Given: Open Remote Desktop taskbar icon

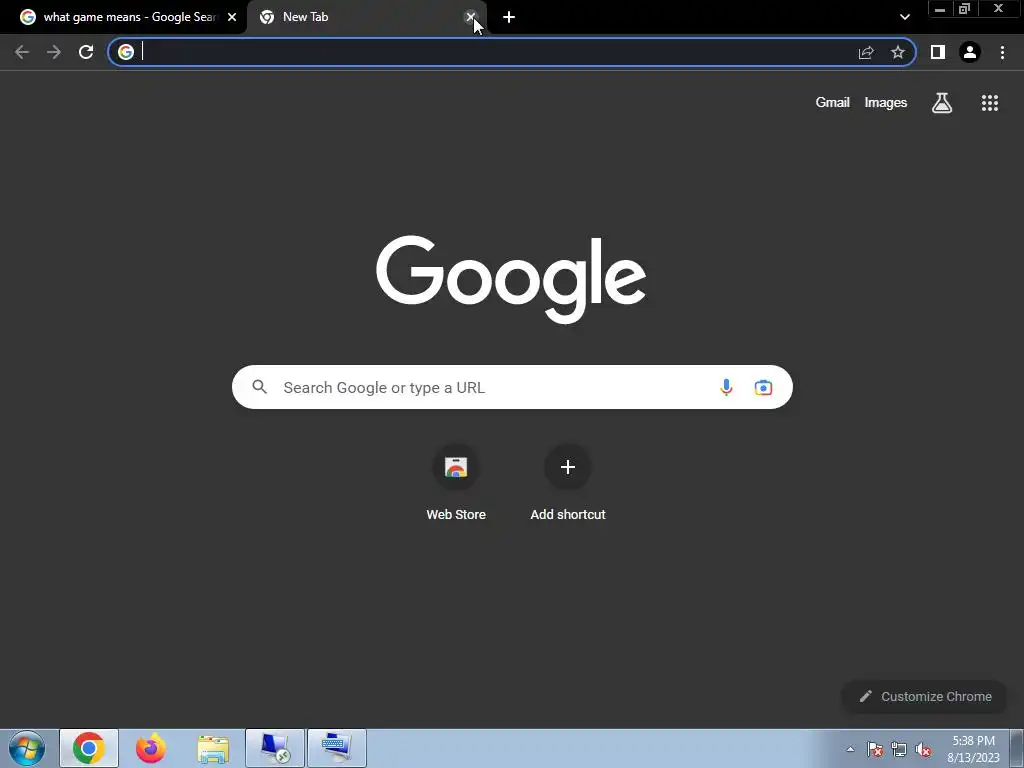Looking at the screenshot, I should [x=275, y=748].
